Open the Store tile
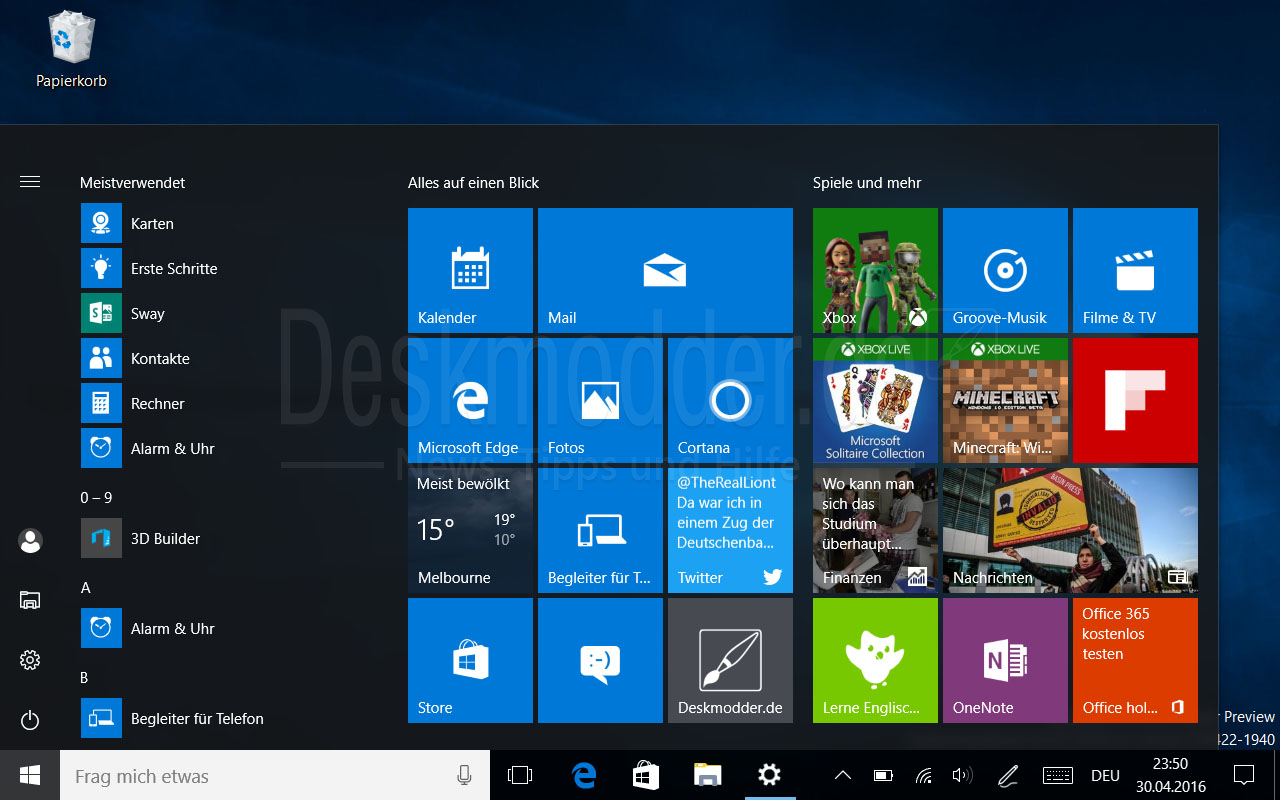 pyautogui.click(x=470, y=660)
